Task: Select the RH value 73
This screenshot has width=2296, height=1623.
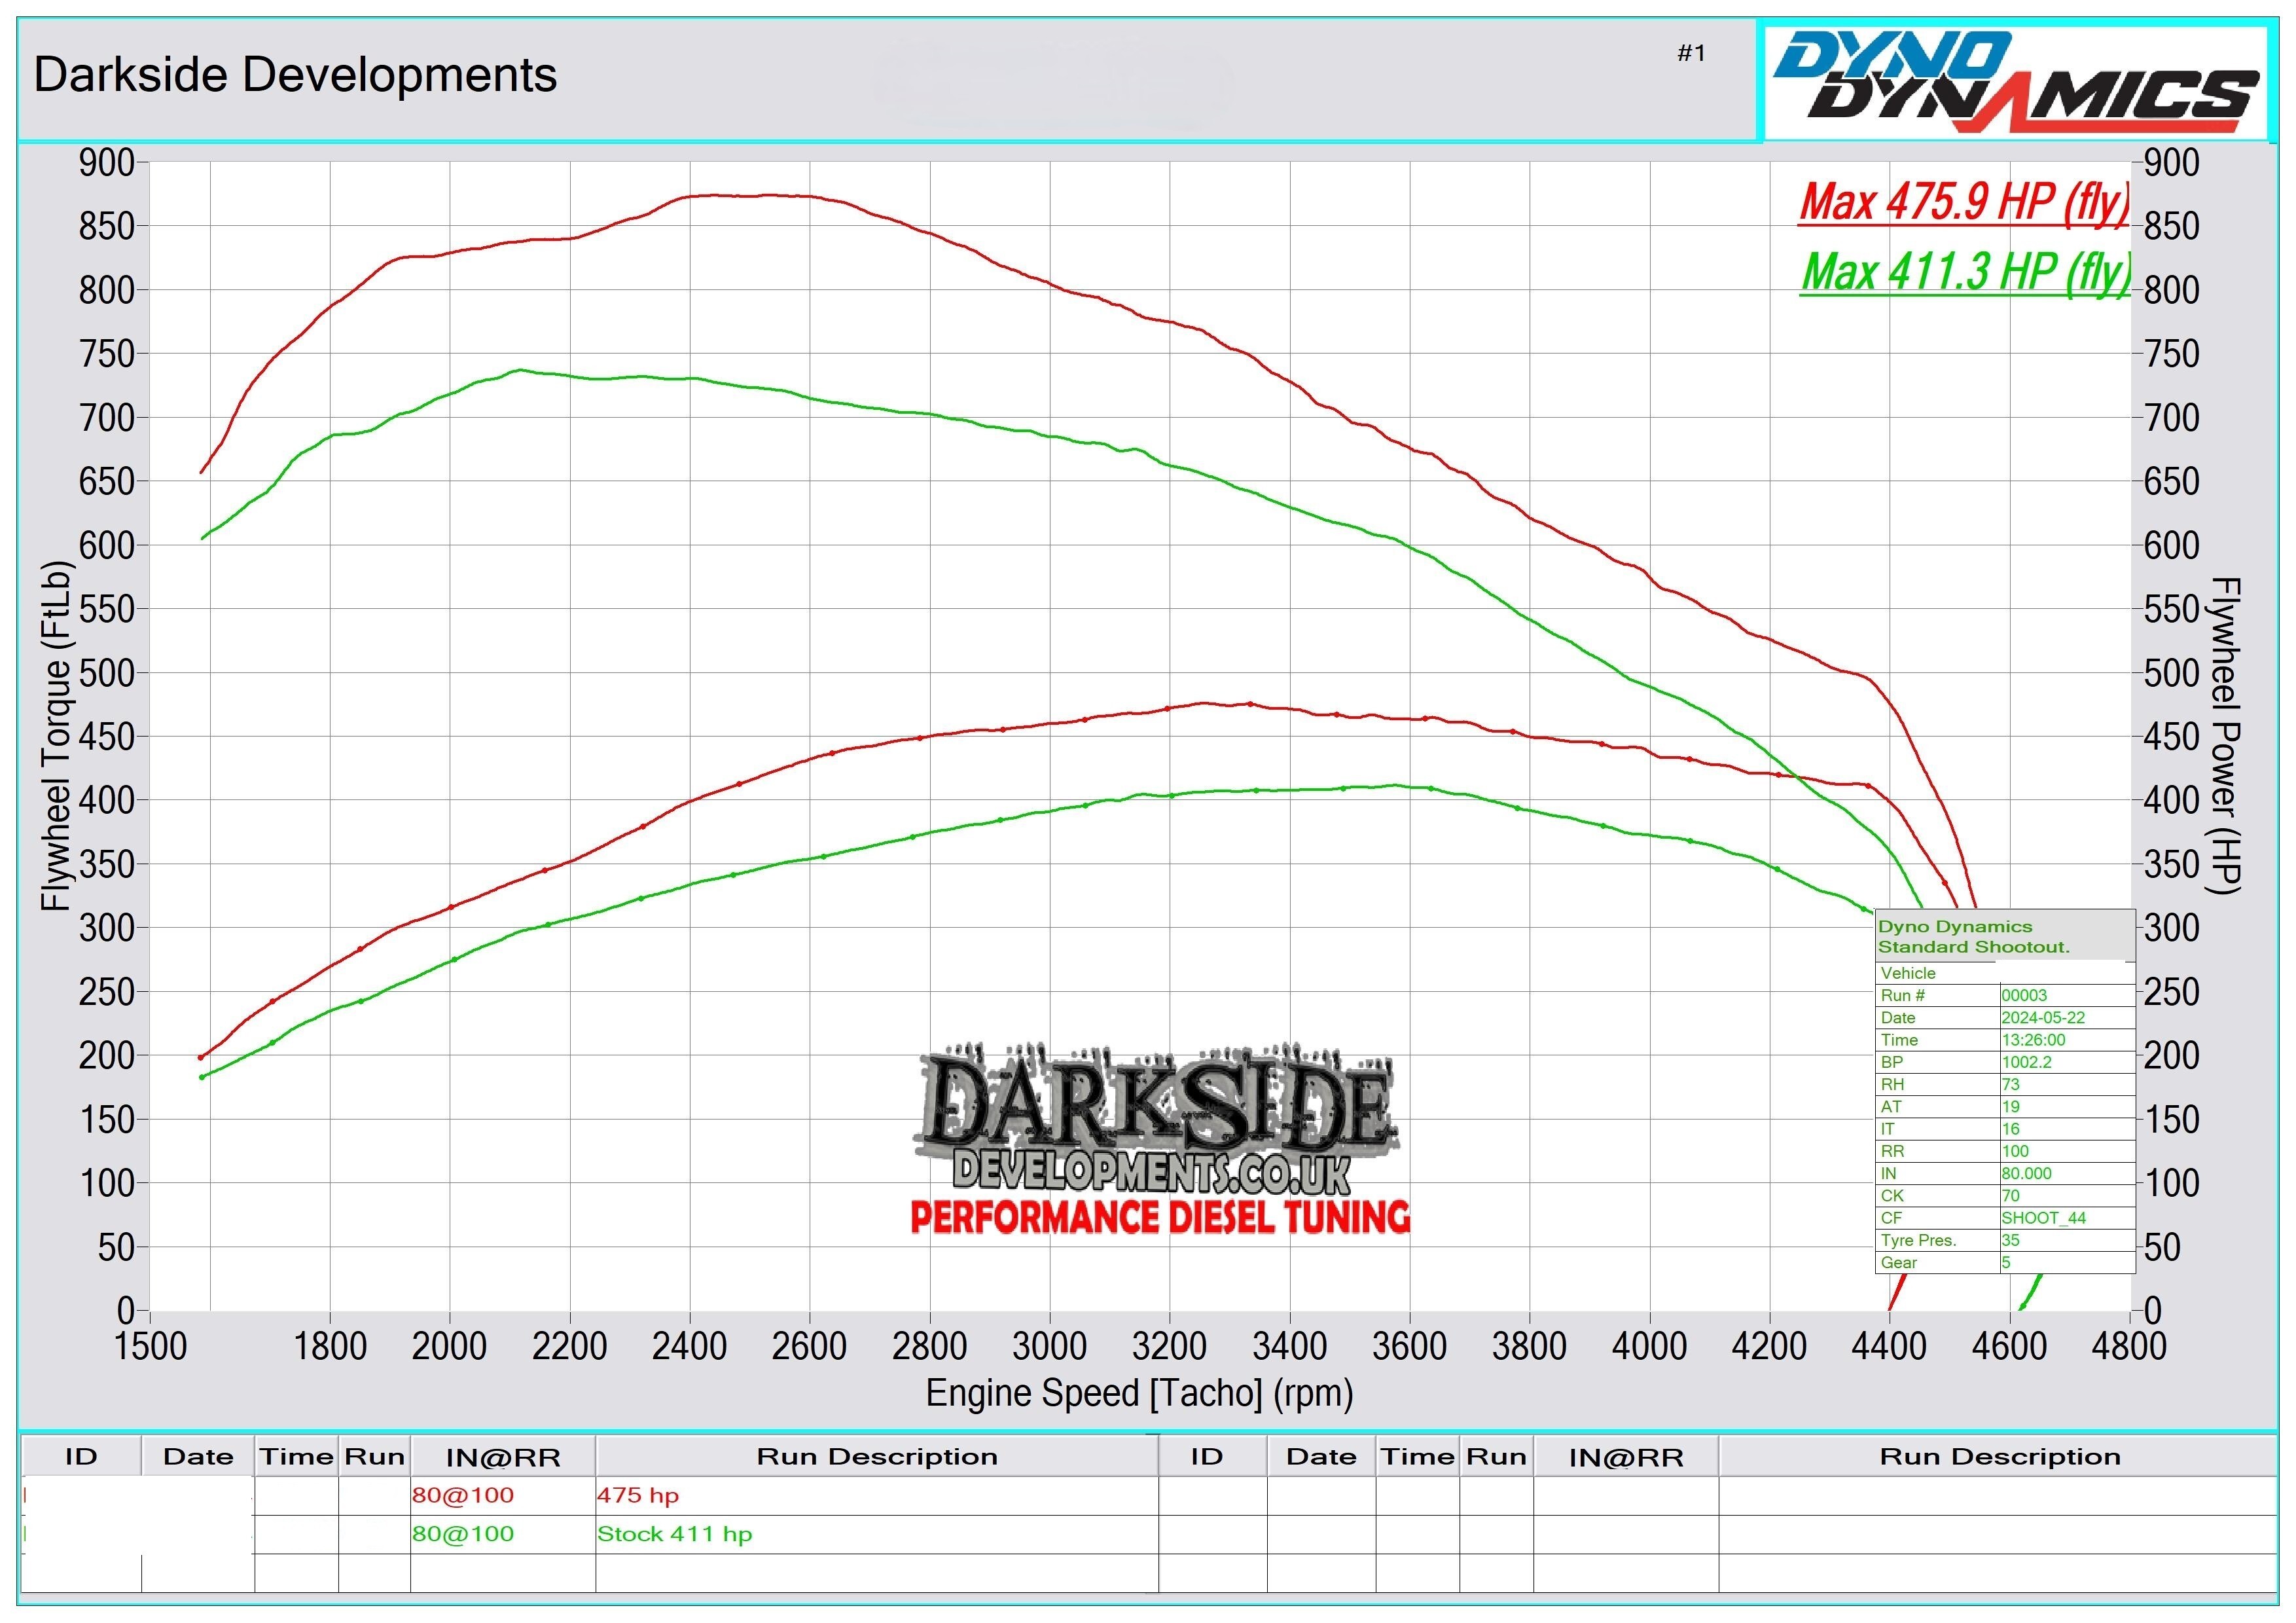Action: pyautogui.click(x=2010, y=1084)
